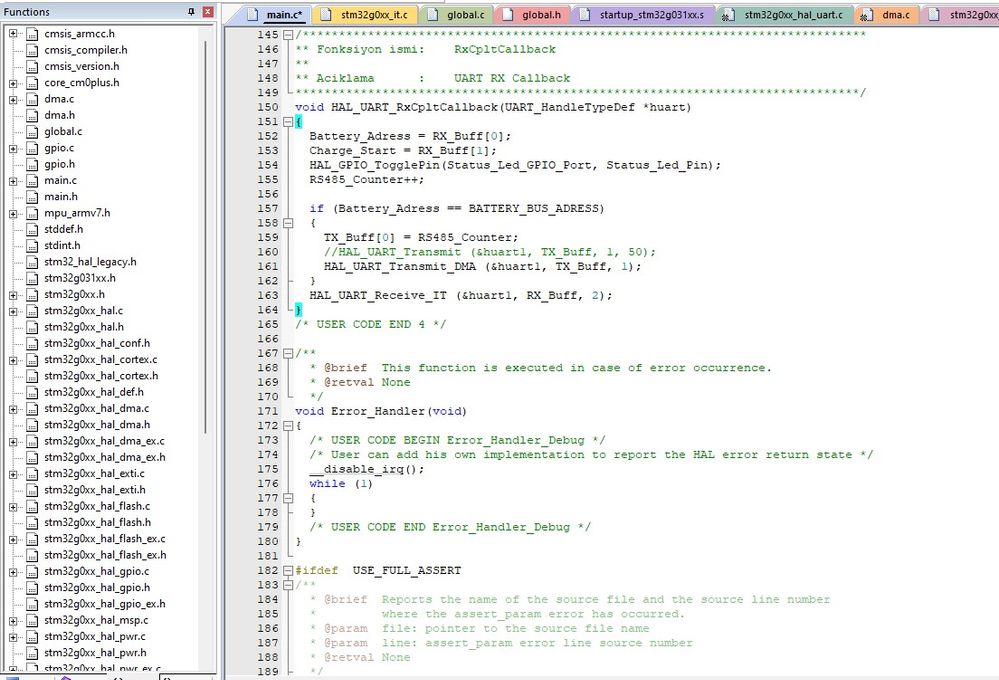
Task: Place cursor on Error_Handler function name
Action: (x=378, y=412)
